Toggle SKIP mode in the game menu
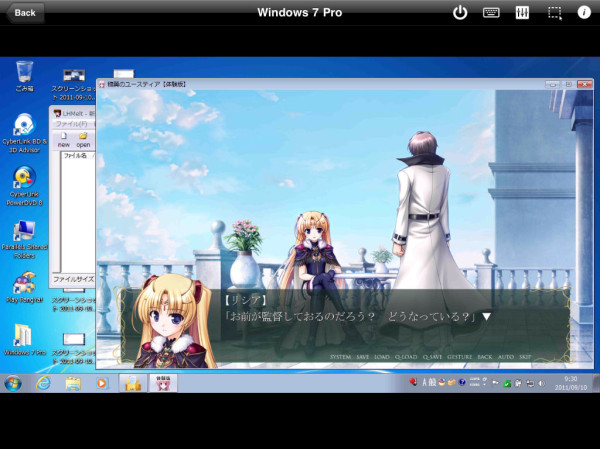This screenshot has width=600, height=449. coord(525,357)
